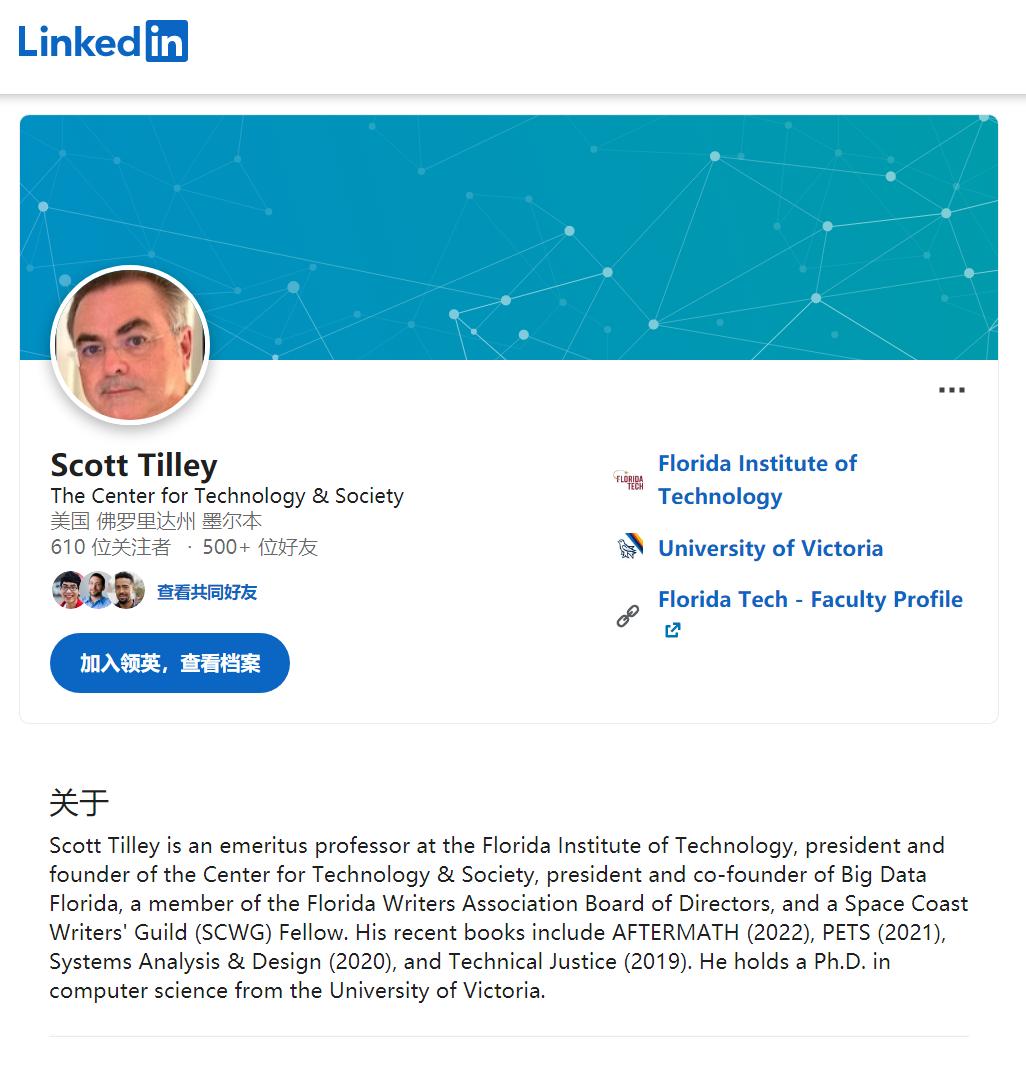Click Scott Tilley's profile photo
The image size is (1026, 1080).
[x=130, y=345]
